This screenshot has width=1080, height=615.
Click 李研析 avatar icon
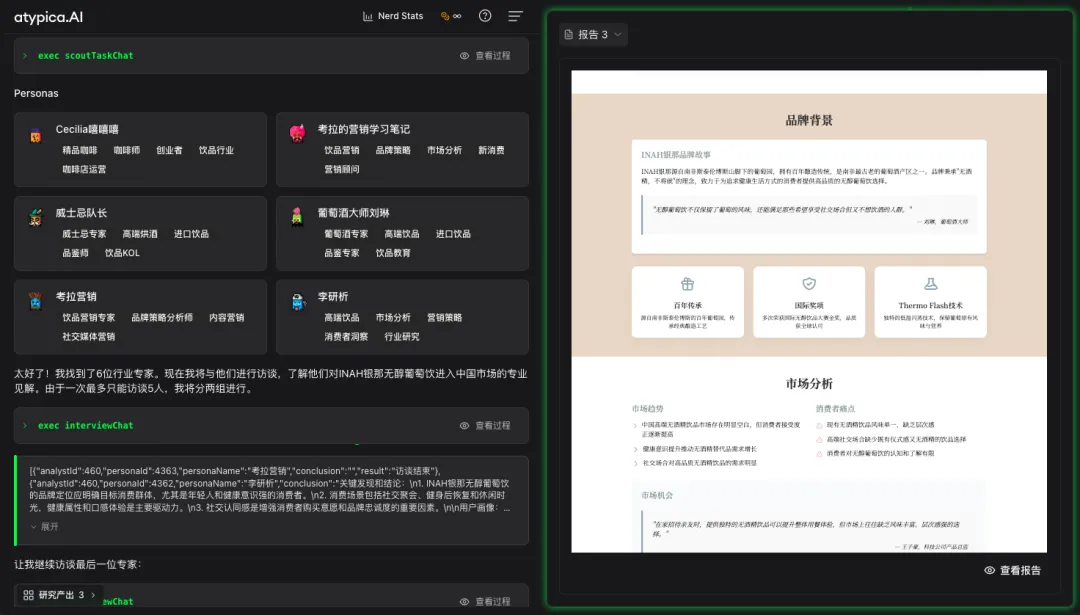[298, 302]
